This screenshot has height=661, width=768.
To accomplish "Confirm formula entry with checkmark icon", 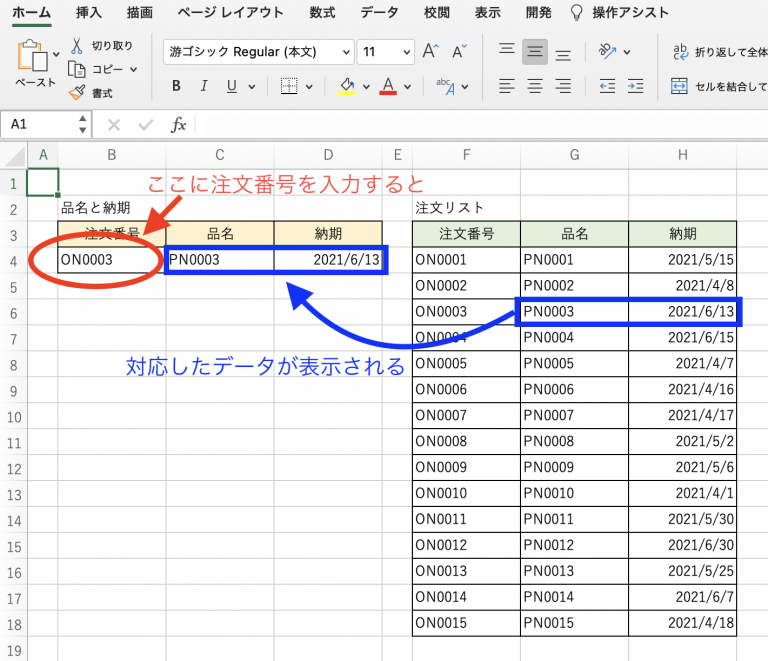I will [145, 125].
